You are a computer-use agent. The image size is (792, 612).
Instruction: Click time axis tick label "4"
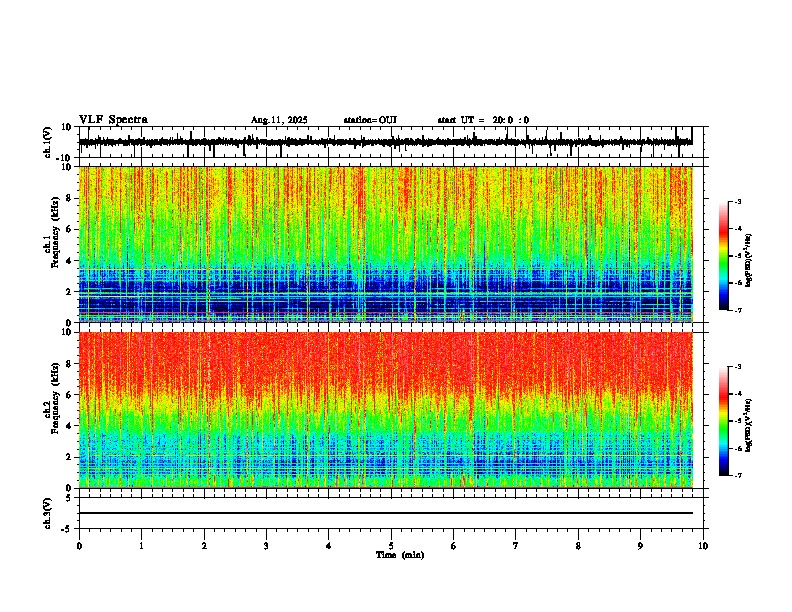point(329,546)
